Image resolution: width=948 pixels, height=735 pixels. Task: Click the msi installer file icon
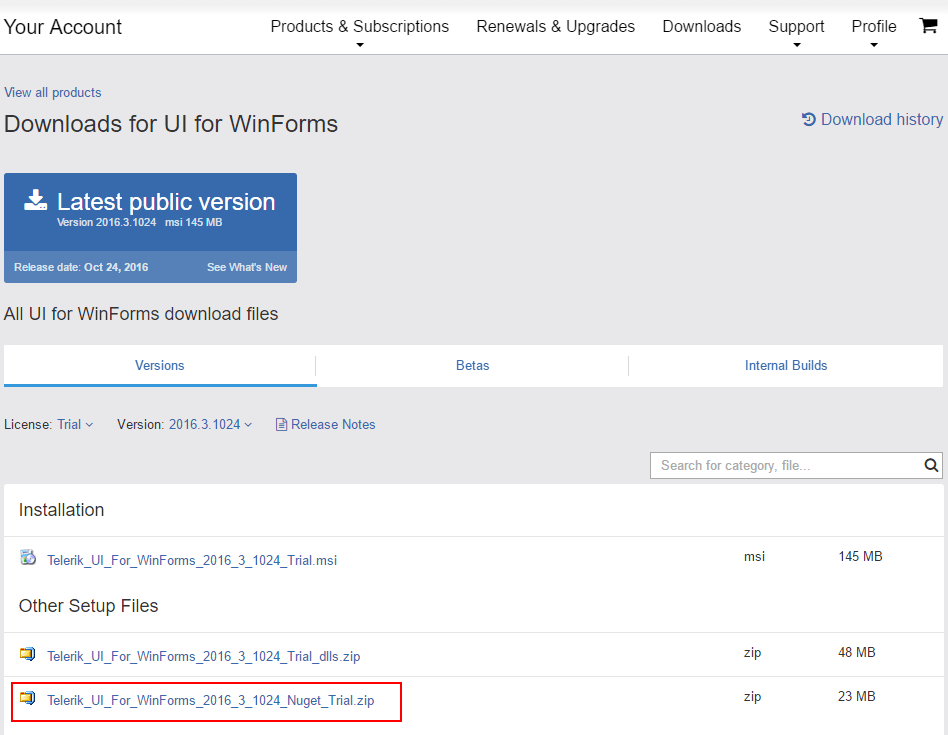[28, 557]
